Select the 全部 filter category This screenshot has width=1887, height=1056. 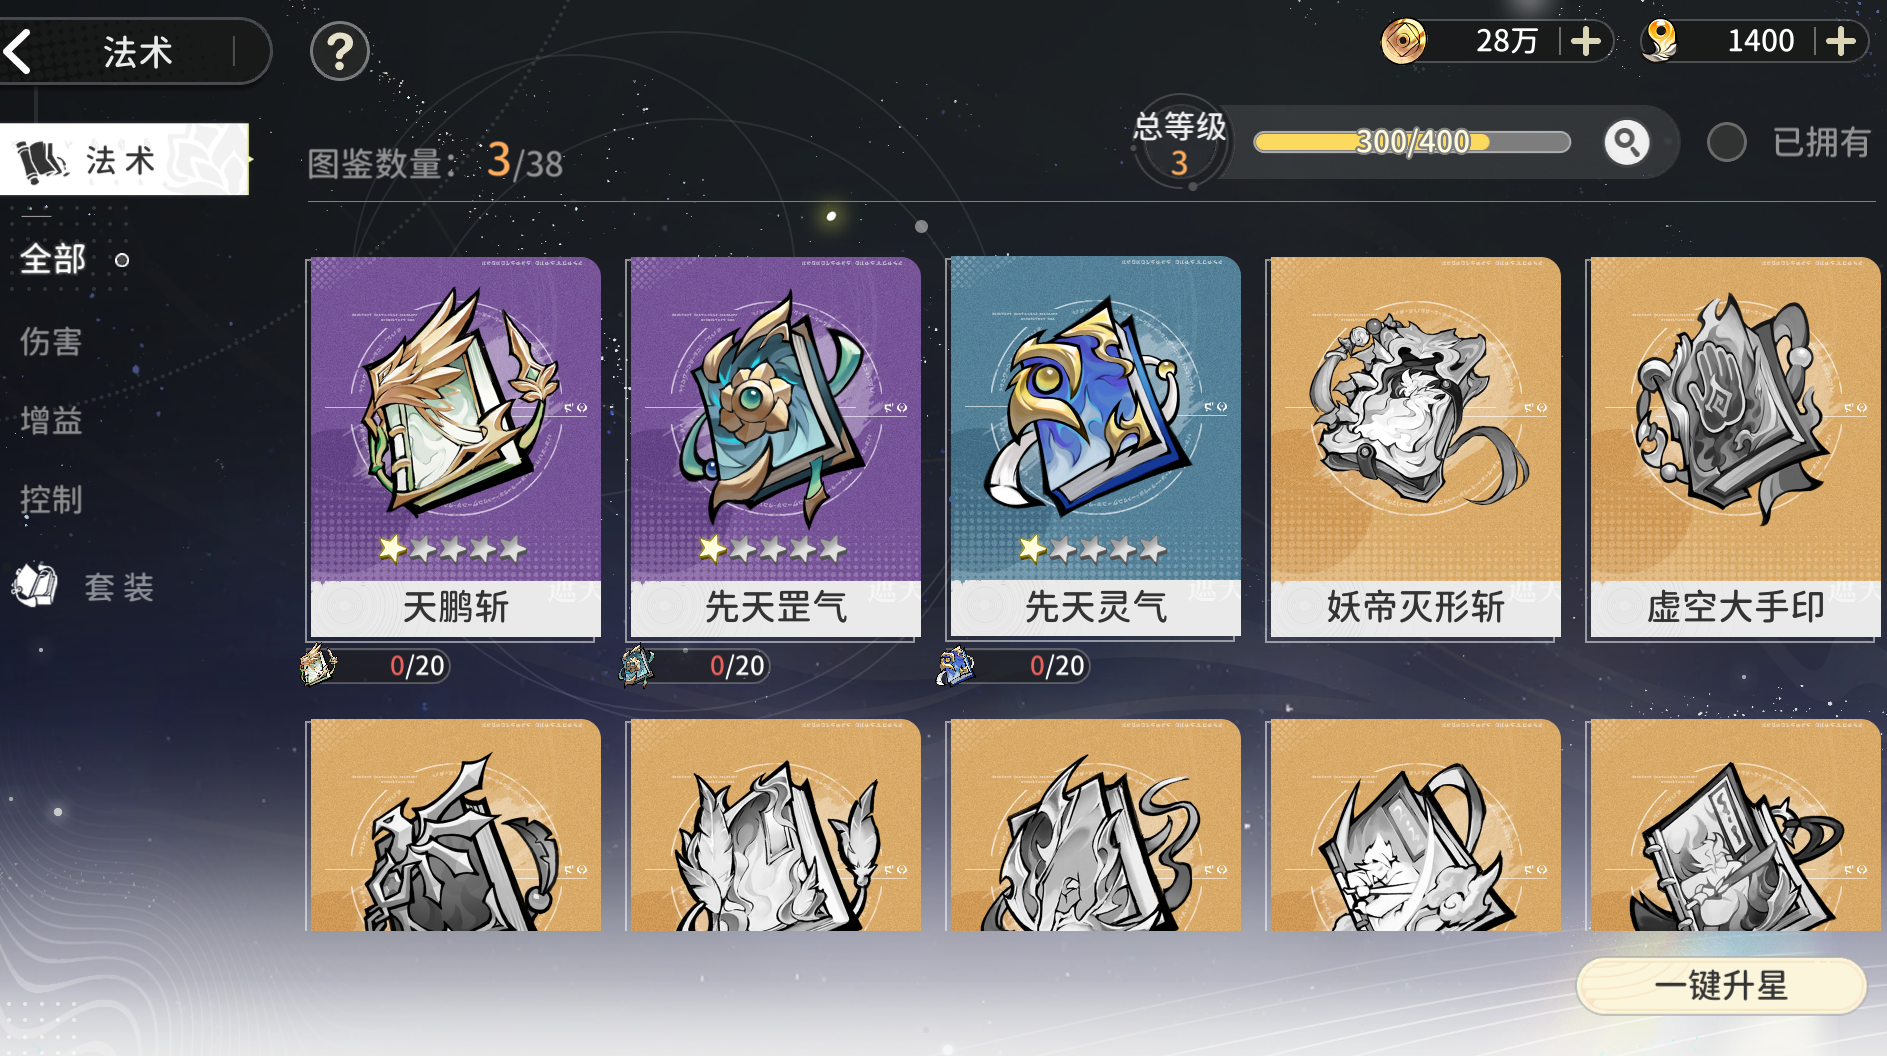tap(53, 259)
